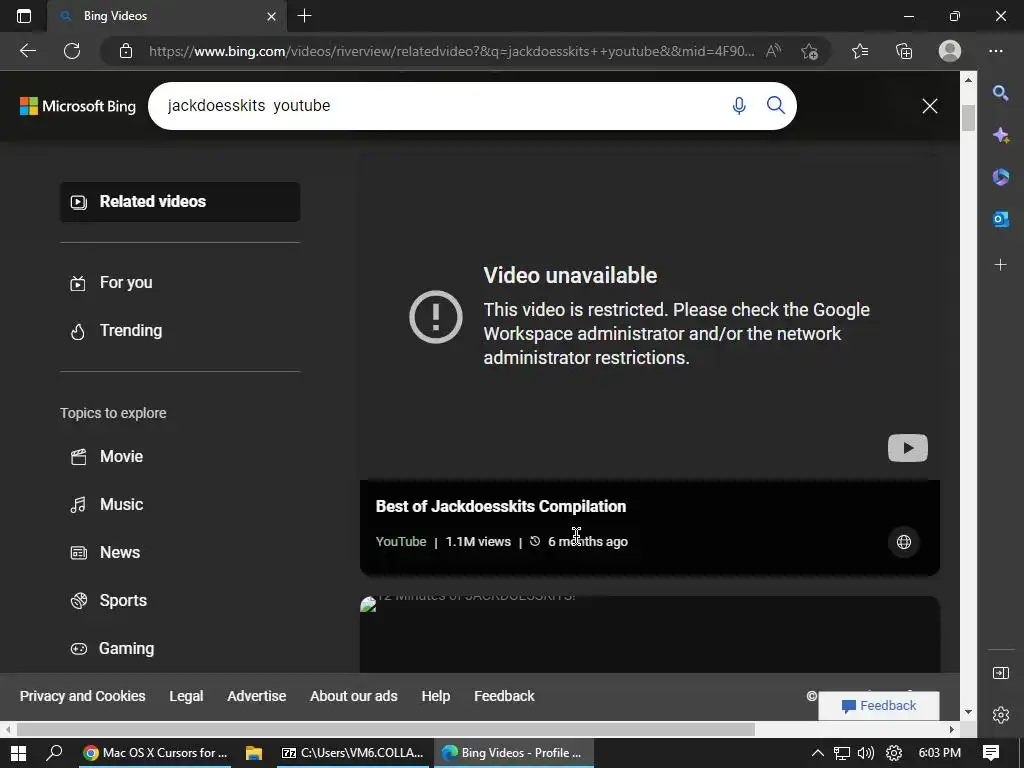Customize the sidebar with plus icon

(x=1000, y=264)
